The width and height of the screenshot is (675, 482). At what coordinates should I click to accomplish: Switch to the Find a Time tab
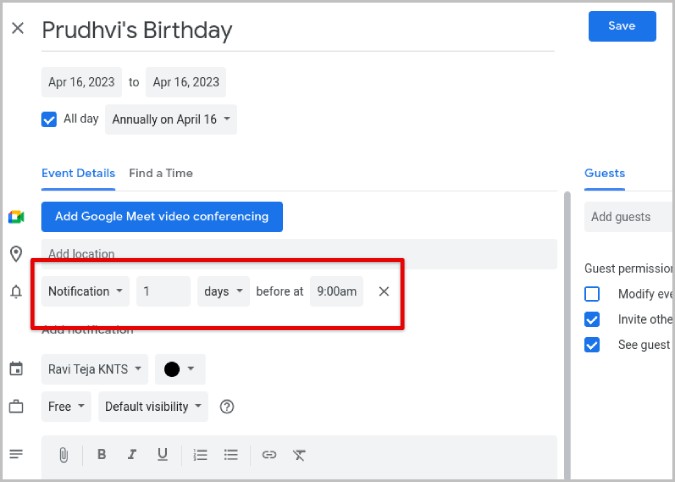pyautogui.click(x=161, y=173)
